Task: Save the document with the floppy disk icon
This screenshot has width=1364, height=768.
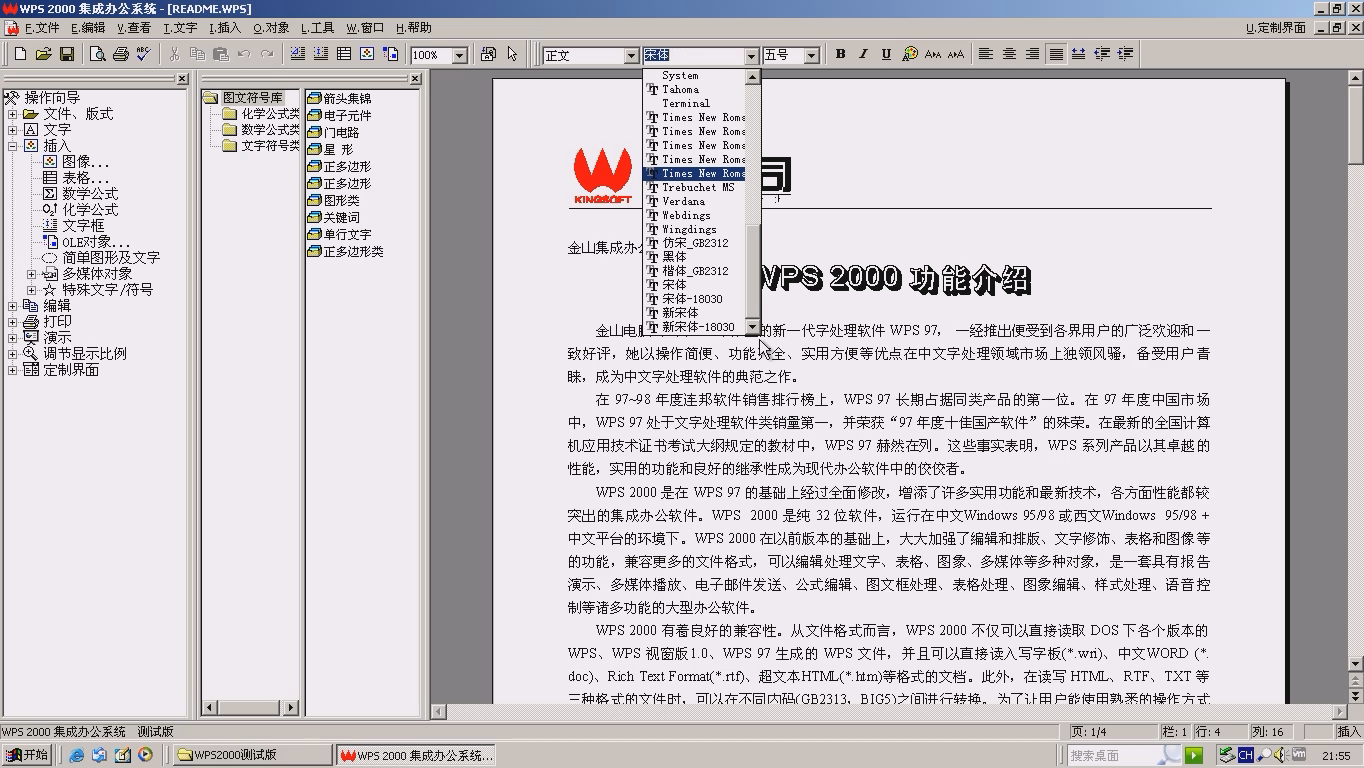Action: 67,54
